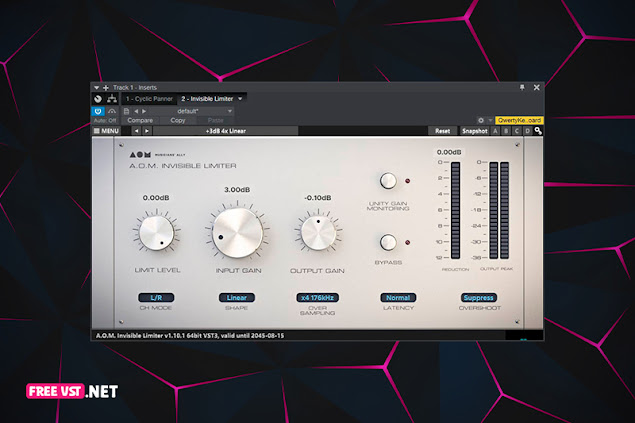Select snapshot slot C
Image resolution: width=635 pixels, height=423 pixels.
click(x=516, y=131)
